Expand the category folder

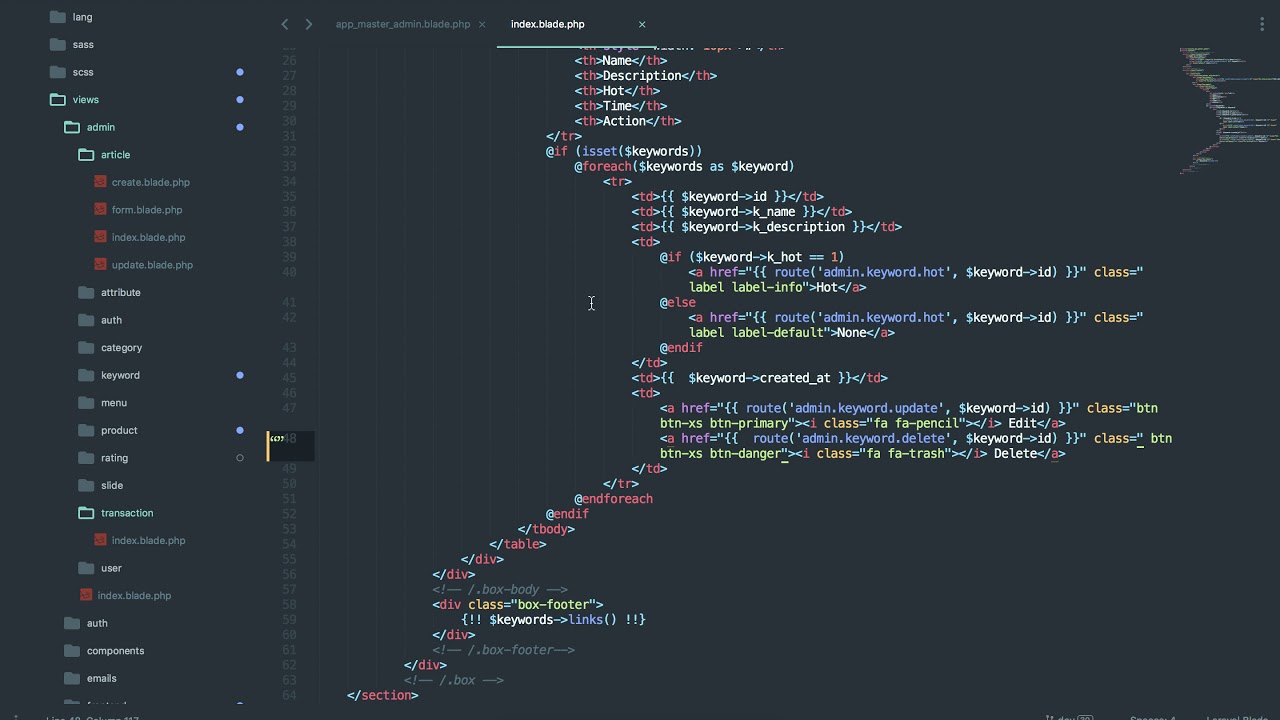(x=86, y=348)
